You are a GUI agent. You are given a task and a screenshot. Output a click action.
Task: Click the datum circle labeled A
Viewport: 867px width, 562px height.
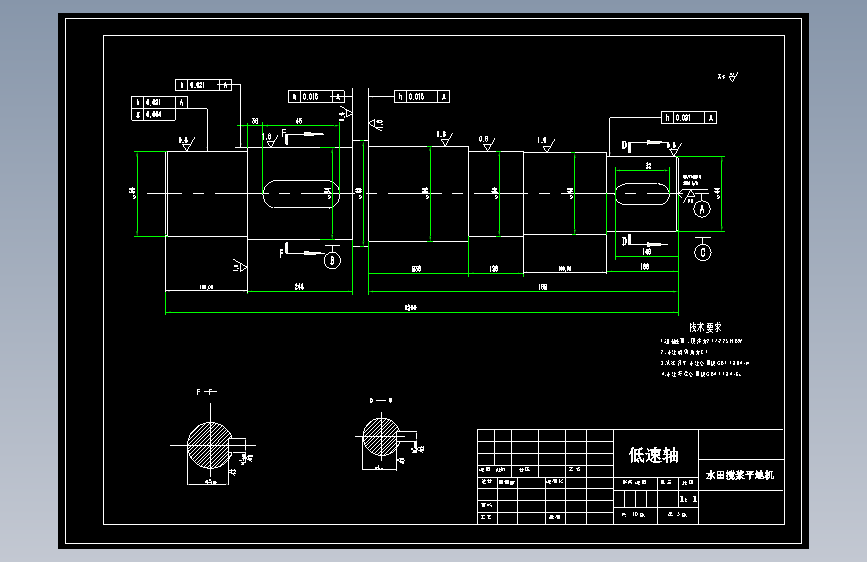pyautogui.click(x=702, y=209)
